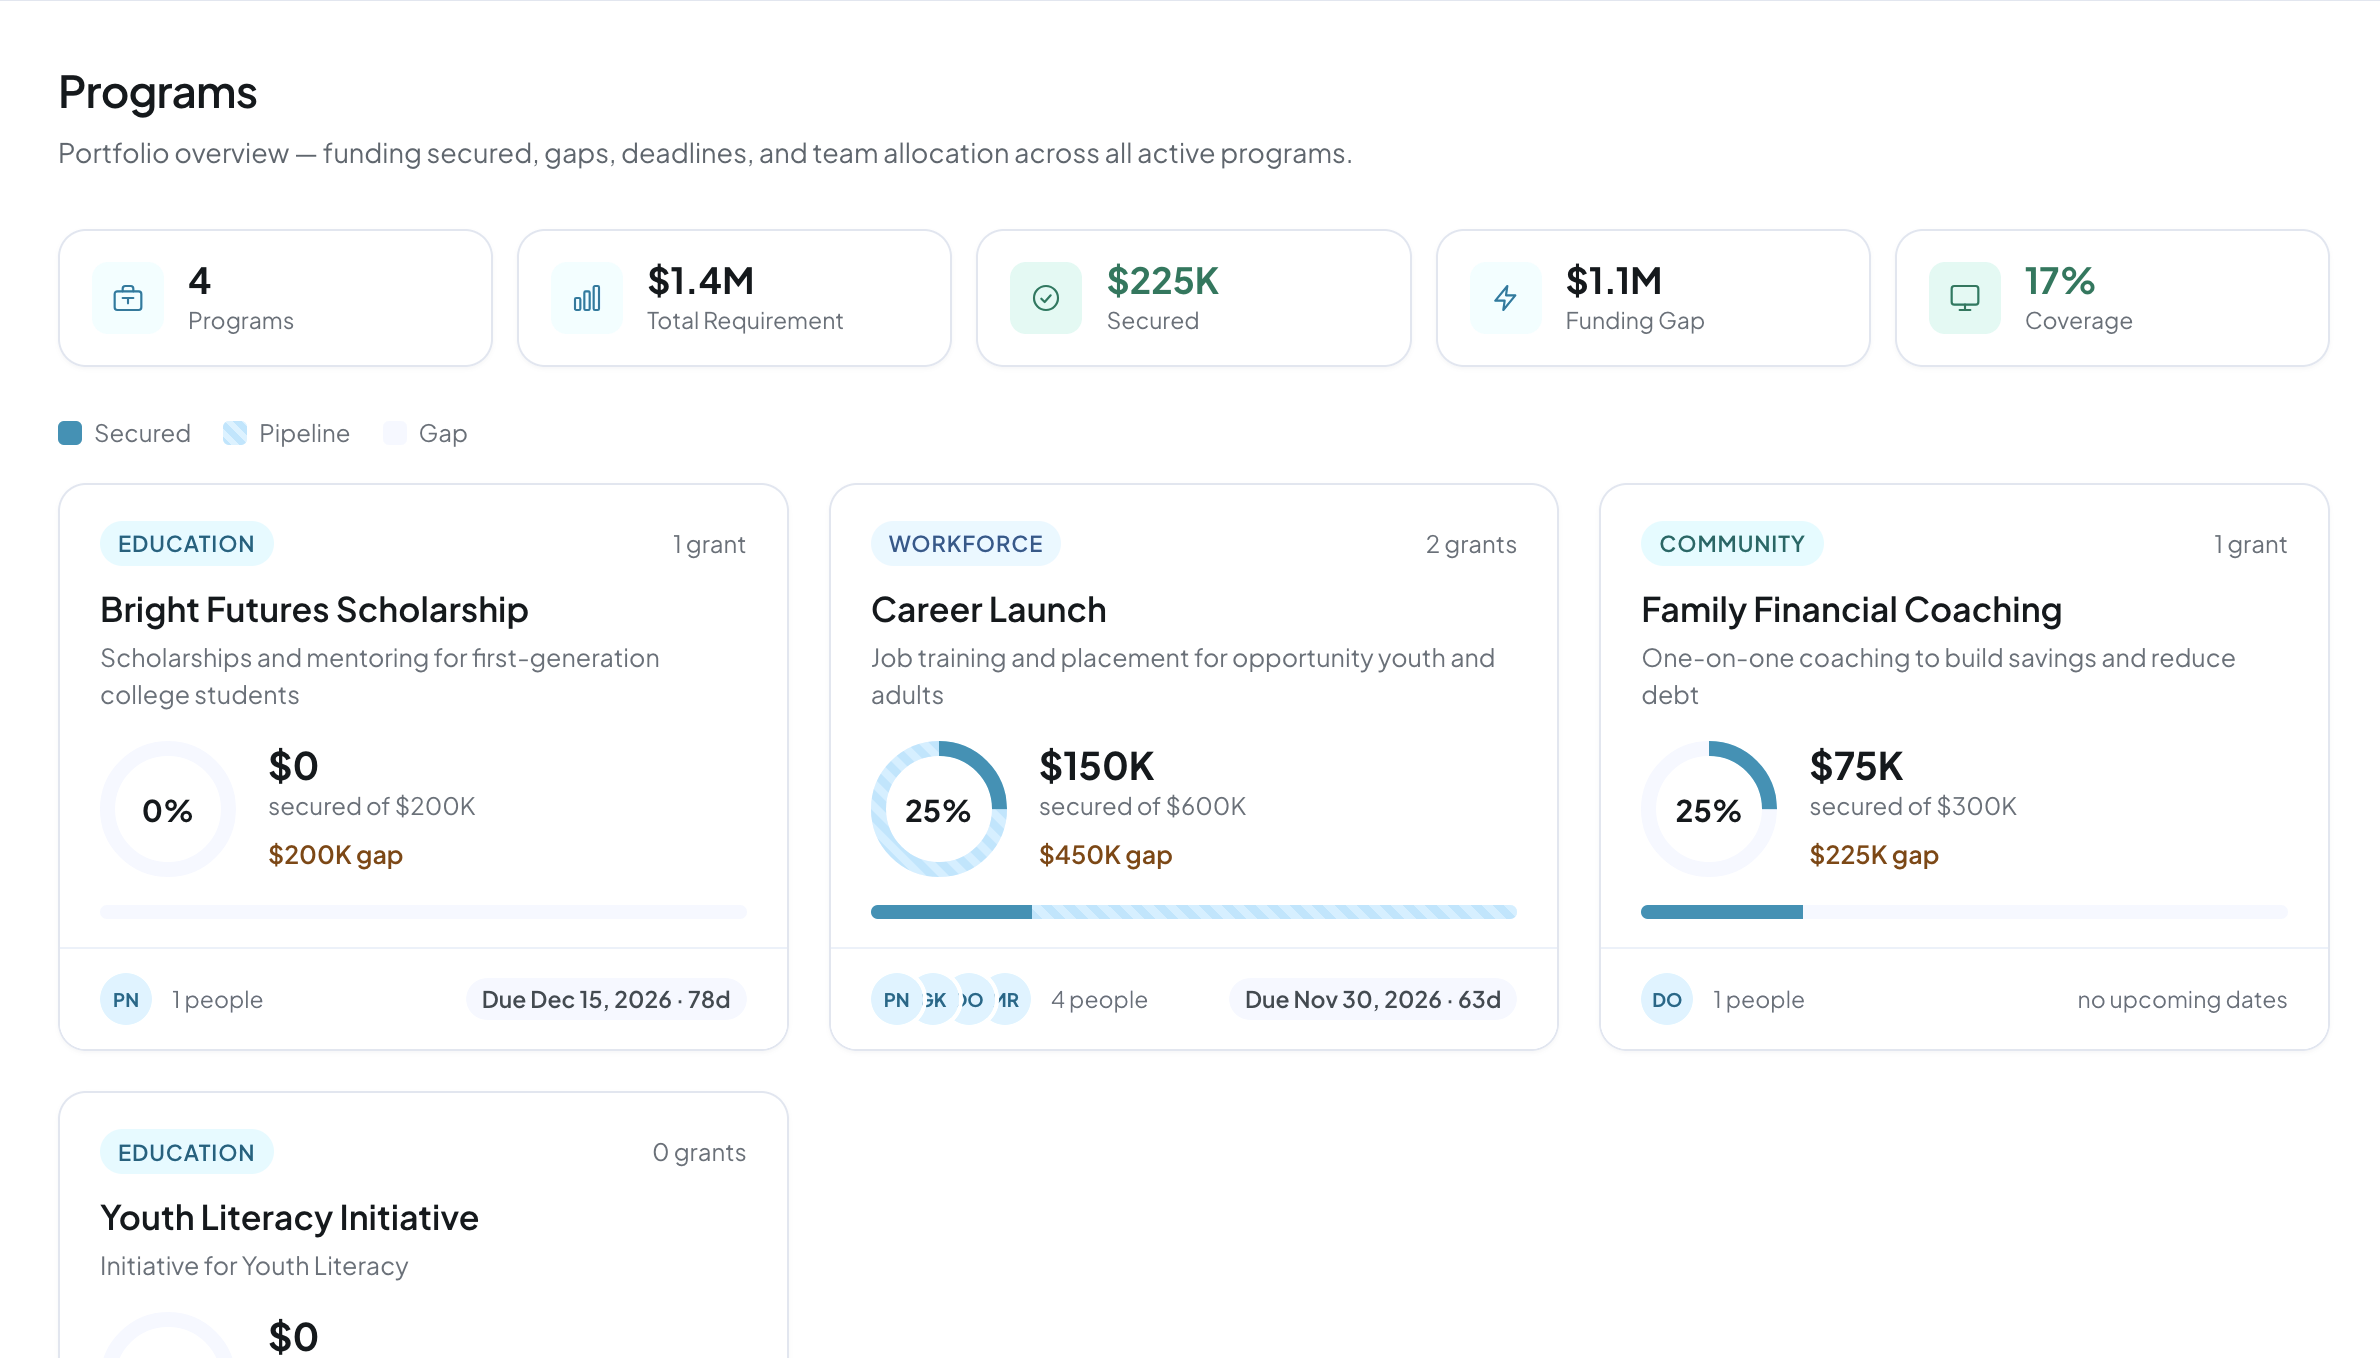Click the briefcase icon in Programs stat card
2380x1358 pixels.
pos(128,298)
